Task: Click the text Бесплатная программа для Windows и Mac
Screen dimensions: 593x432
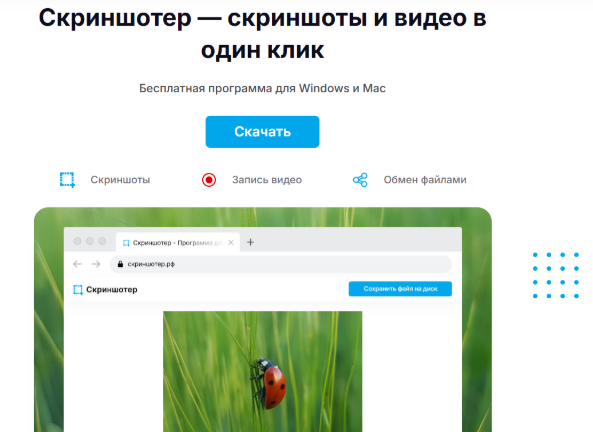Action: point(262,88)
